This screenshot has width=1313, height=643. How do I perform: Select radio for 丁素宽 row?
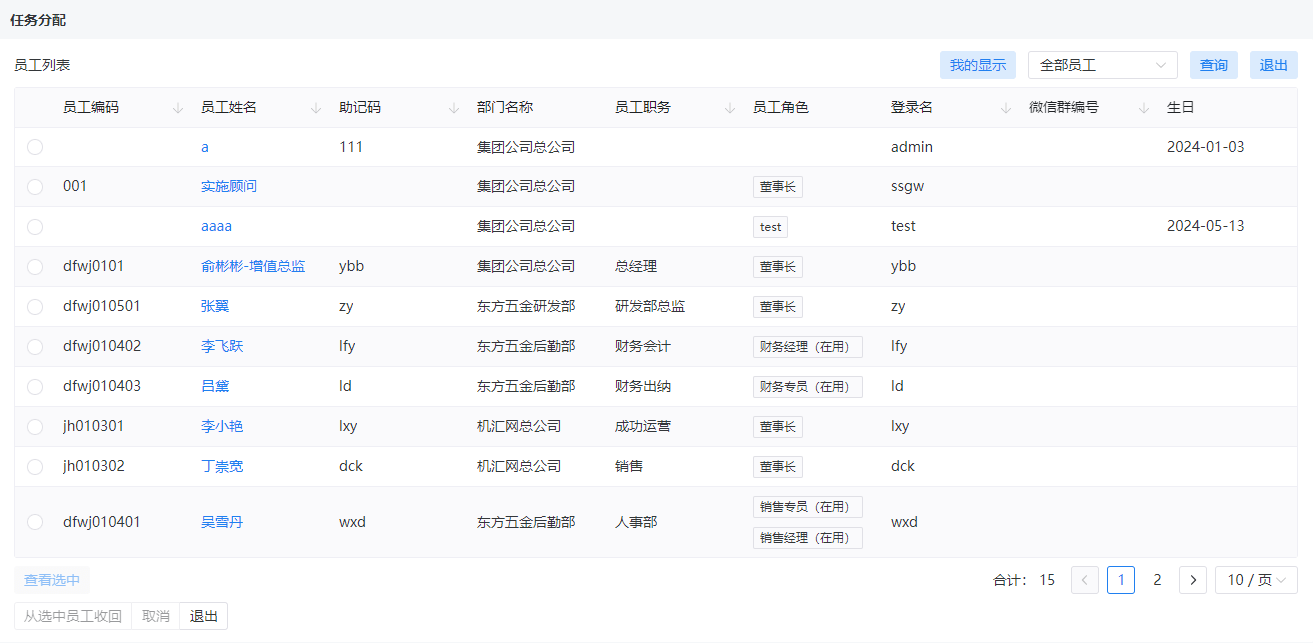point(35,467)
